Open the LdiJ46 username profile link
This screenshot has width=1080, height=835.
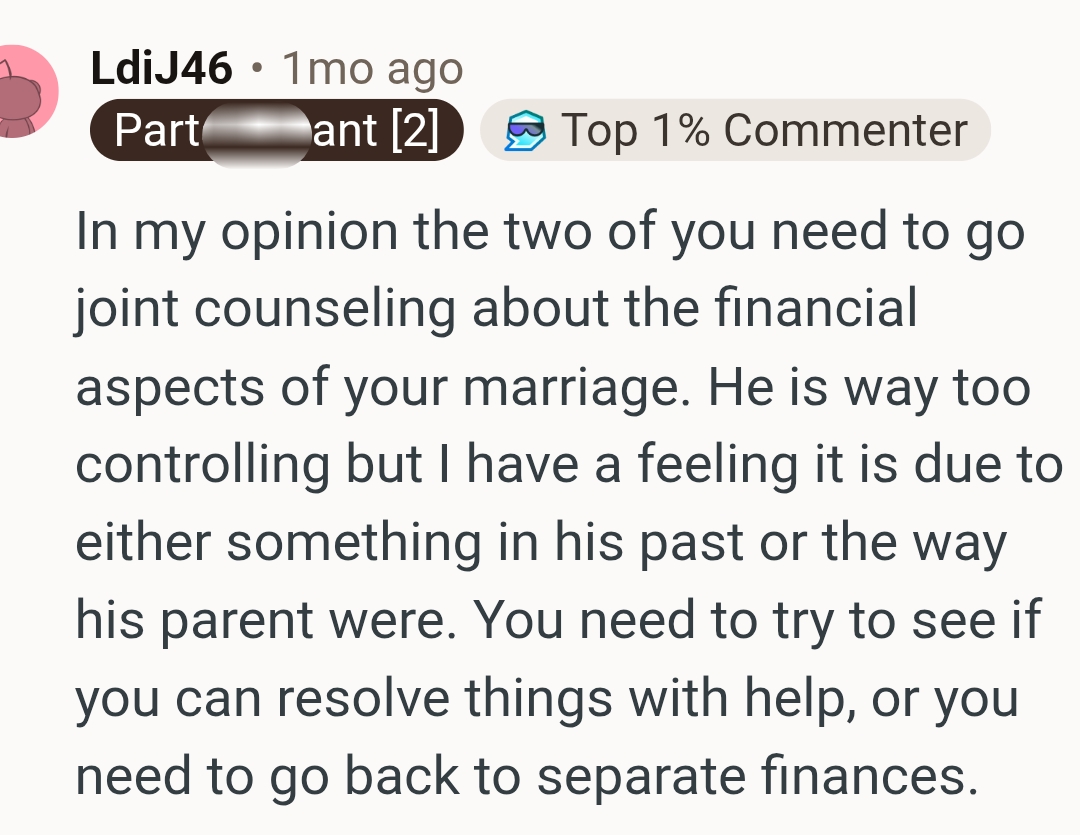coord(161,69)
